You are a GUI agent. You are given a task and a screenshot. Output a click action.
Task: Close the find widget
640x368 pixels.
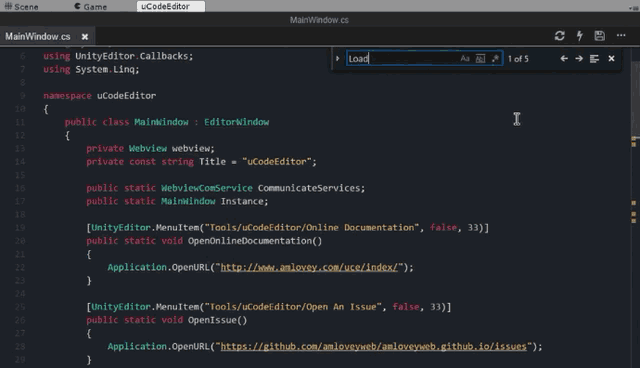coord(611,59)
